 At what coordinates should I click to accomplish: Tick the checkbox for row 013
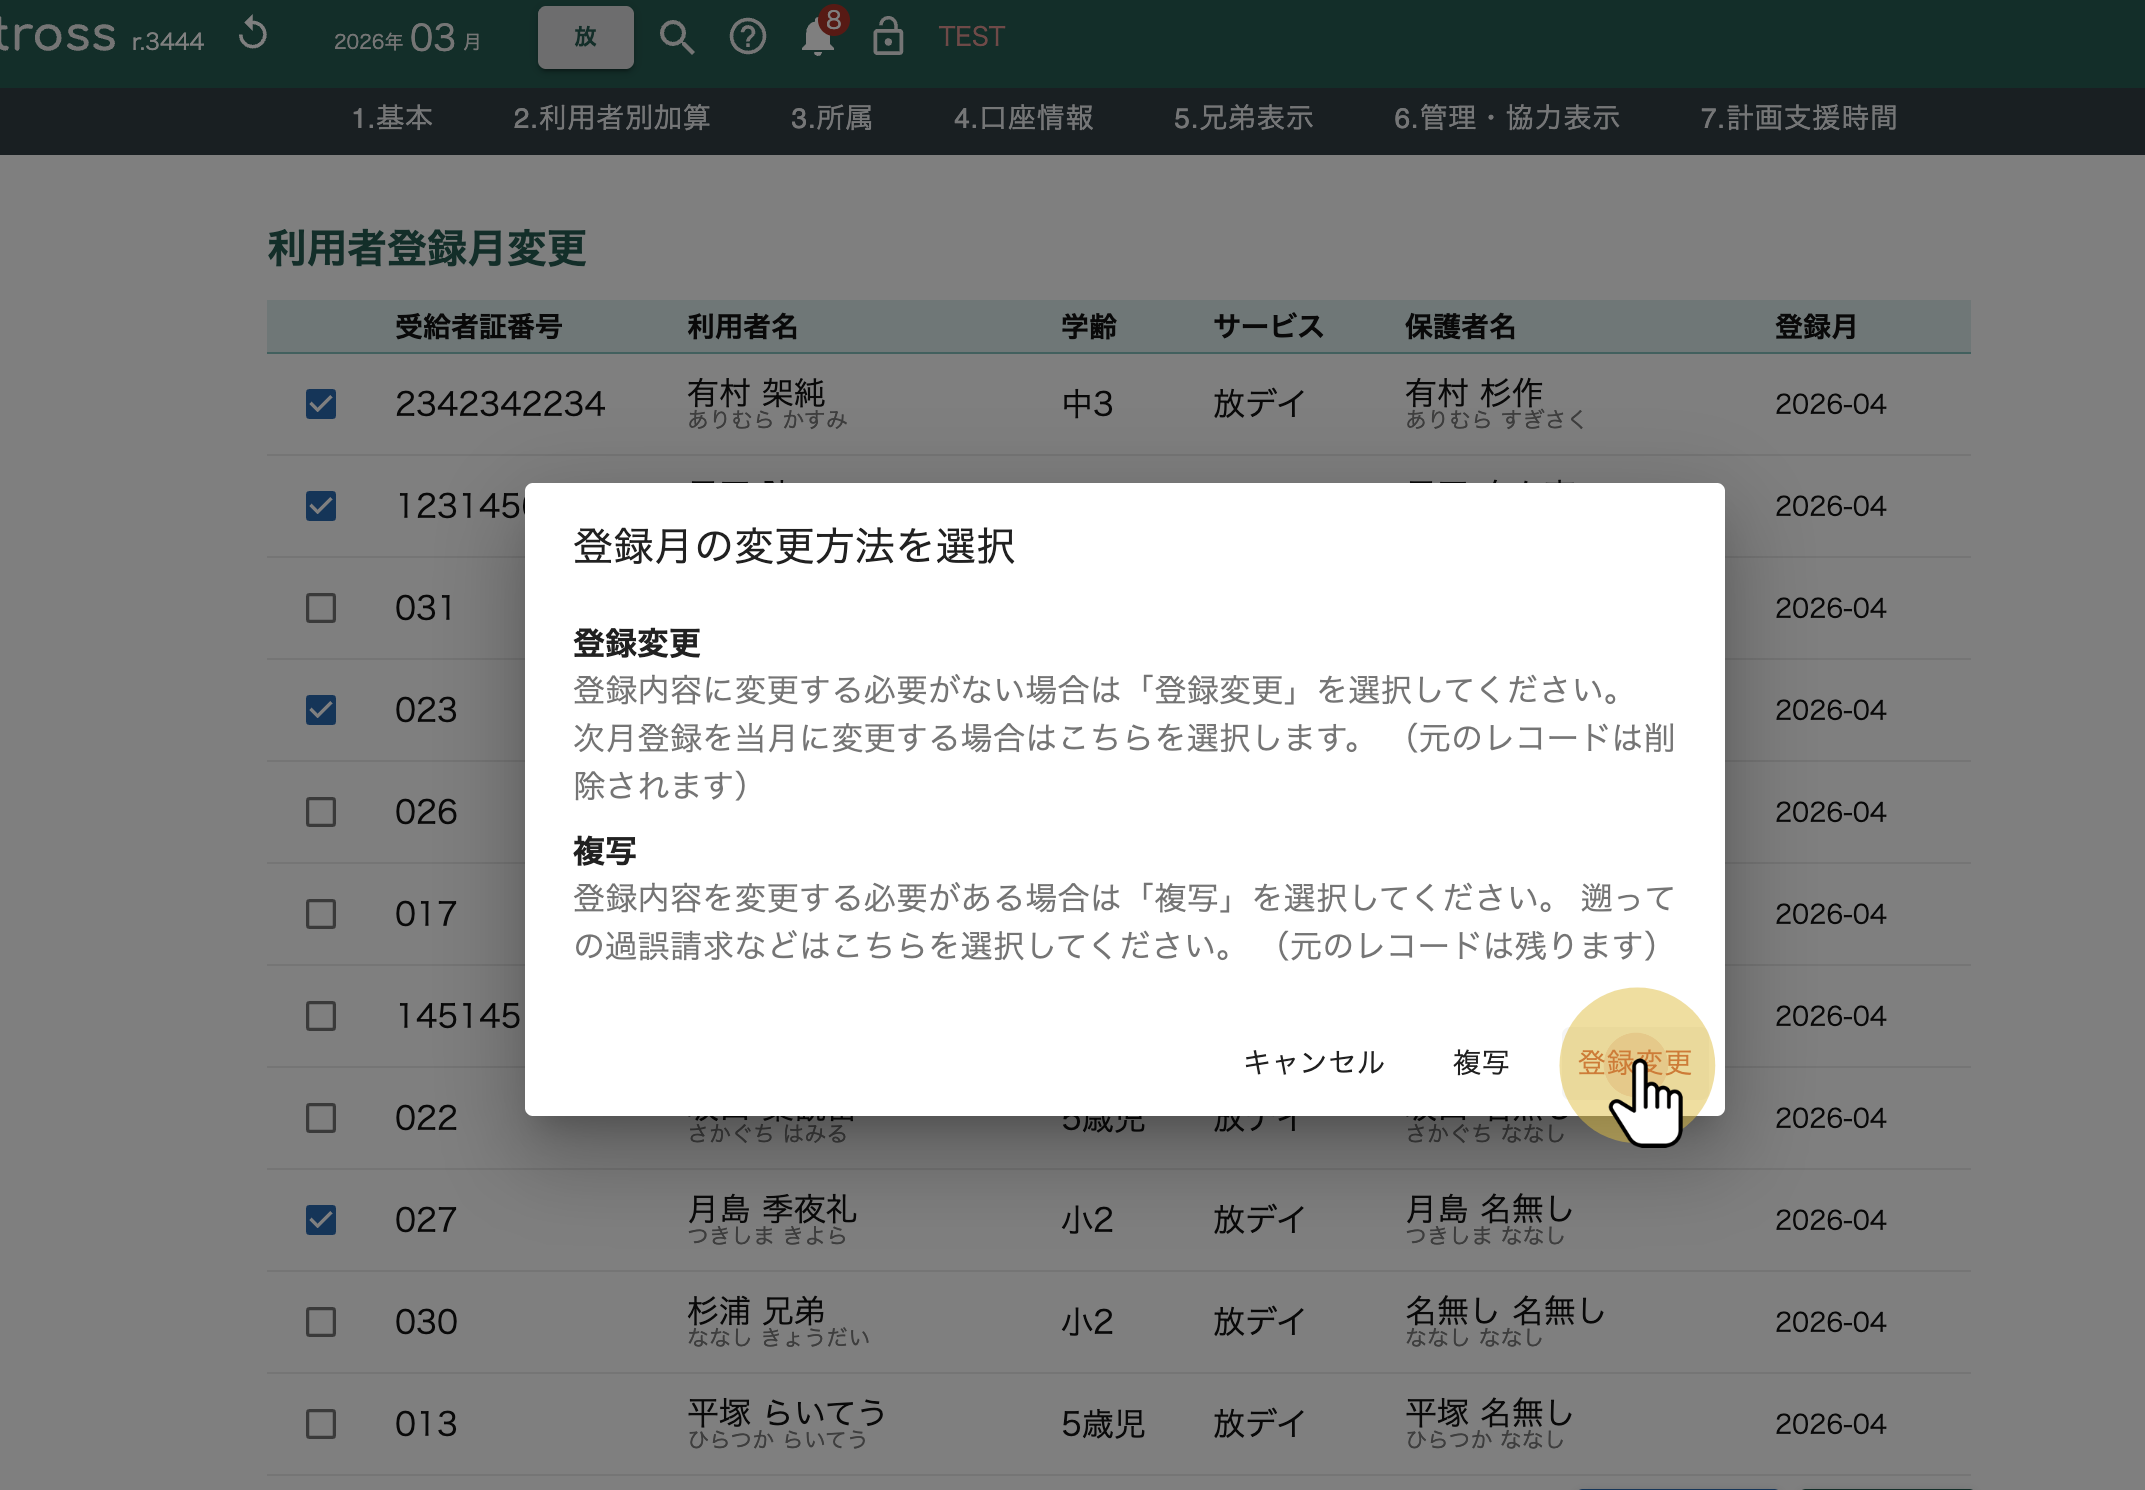[x=321, y=1424]
